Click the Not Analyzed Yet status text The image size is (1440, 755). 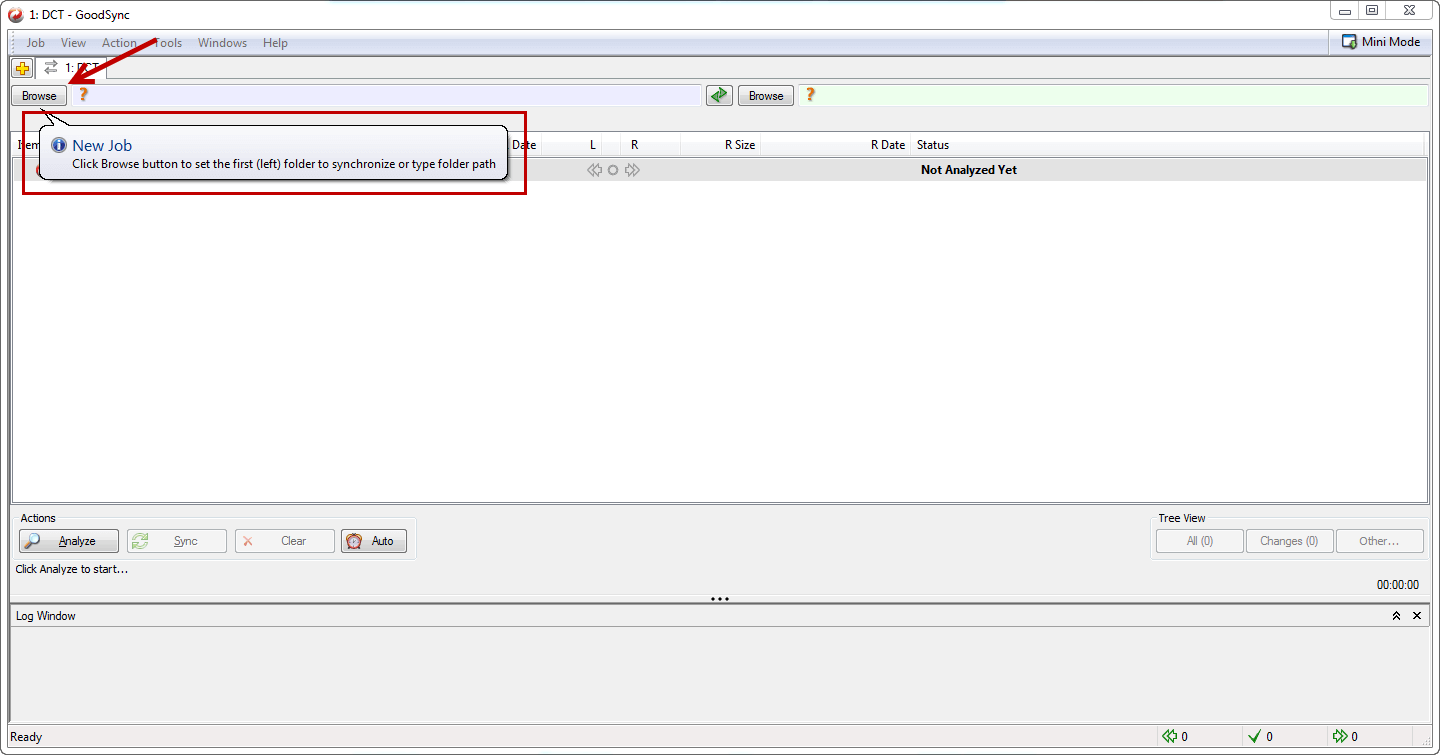point(969,170)
